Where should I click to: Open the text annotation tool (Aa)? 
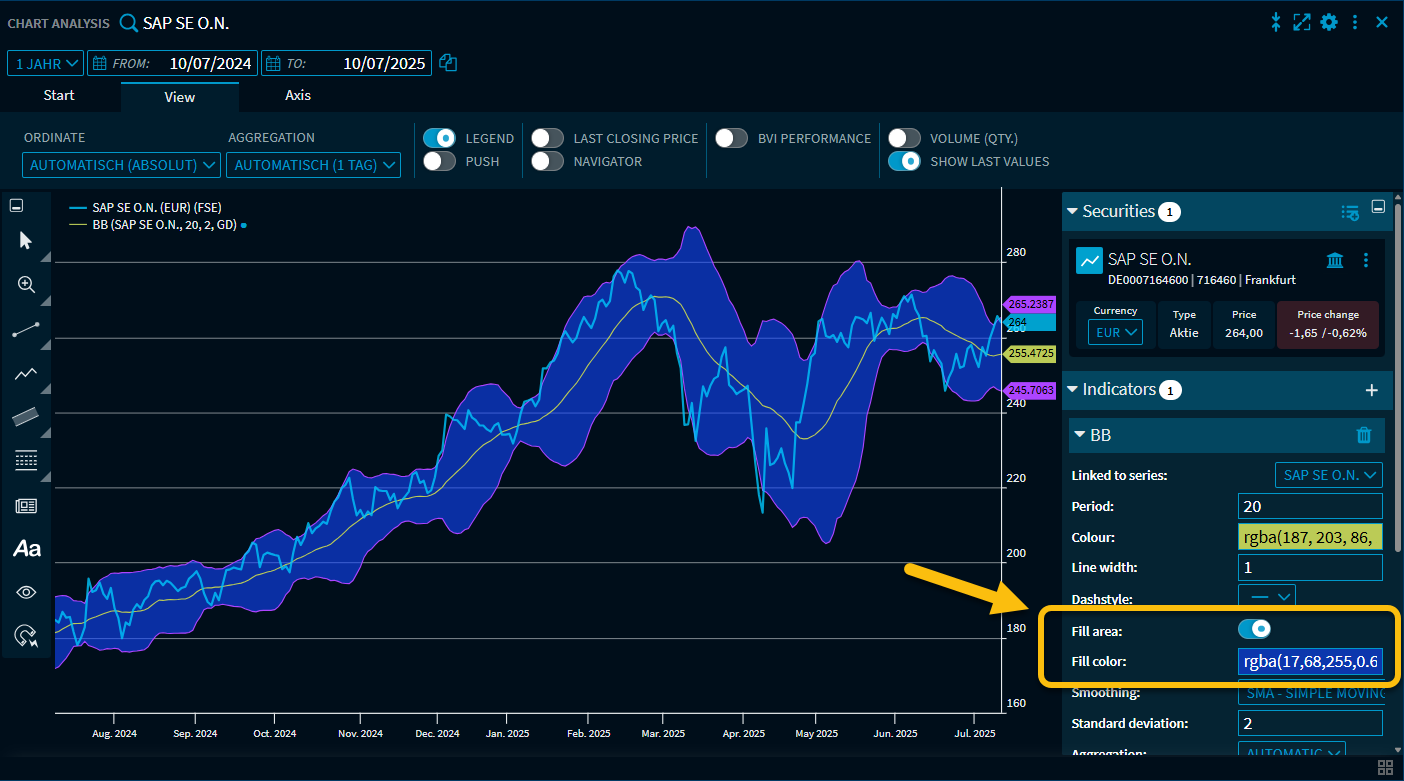coord(27,548)
